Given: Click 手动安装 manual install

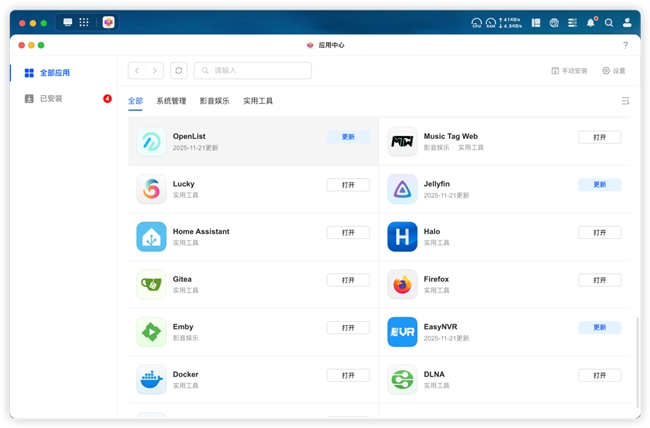Looking at the screenshot, I should pos(569,71).
